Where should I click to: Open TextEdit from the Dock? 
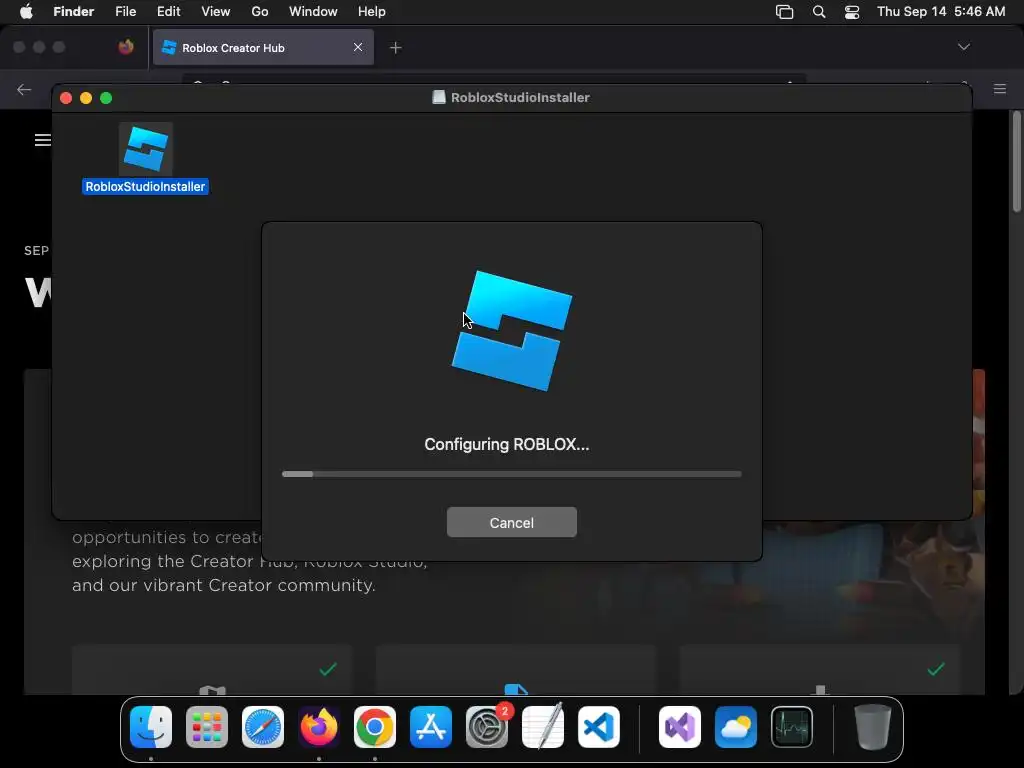coord(543,727)
